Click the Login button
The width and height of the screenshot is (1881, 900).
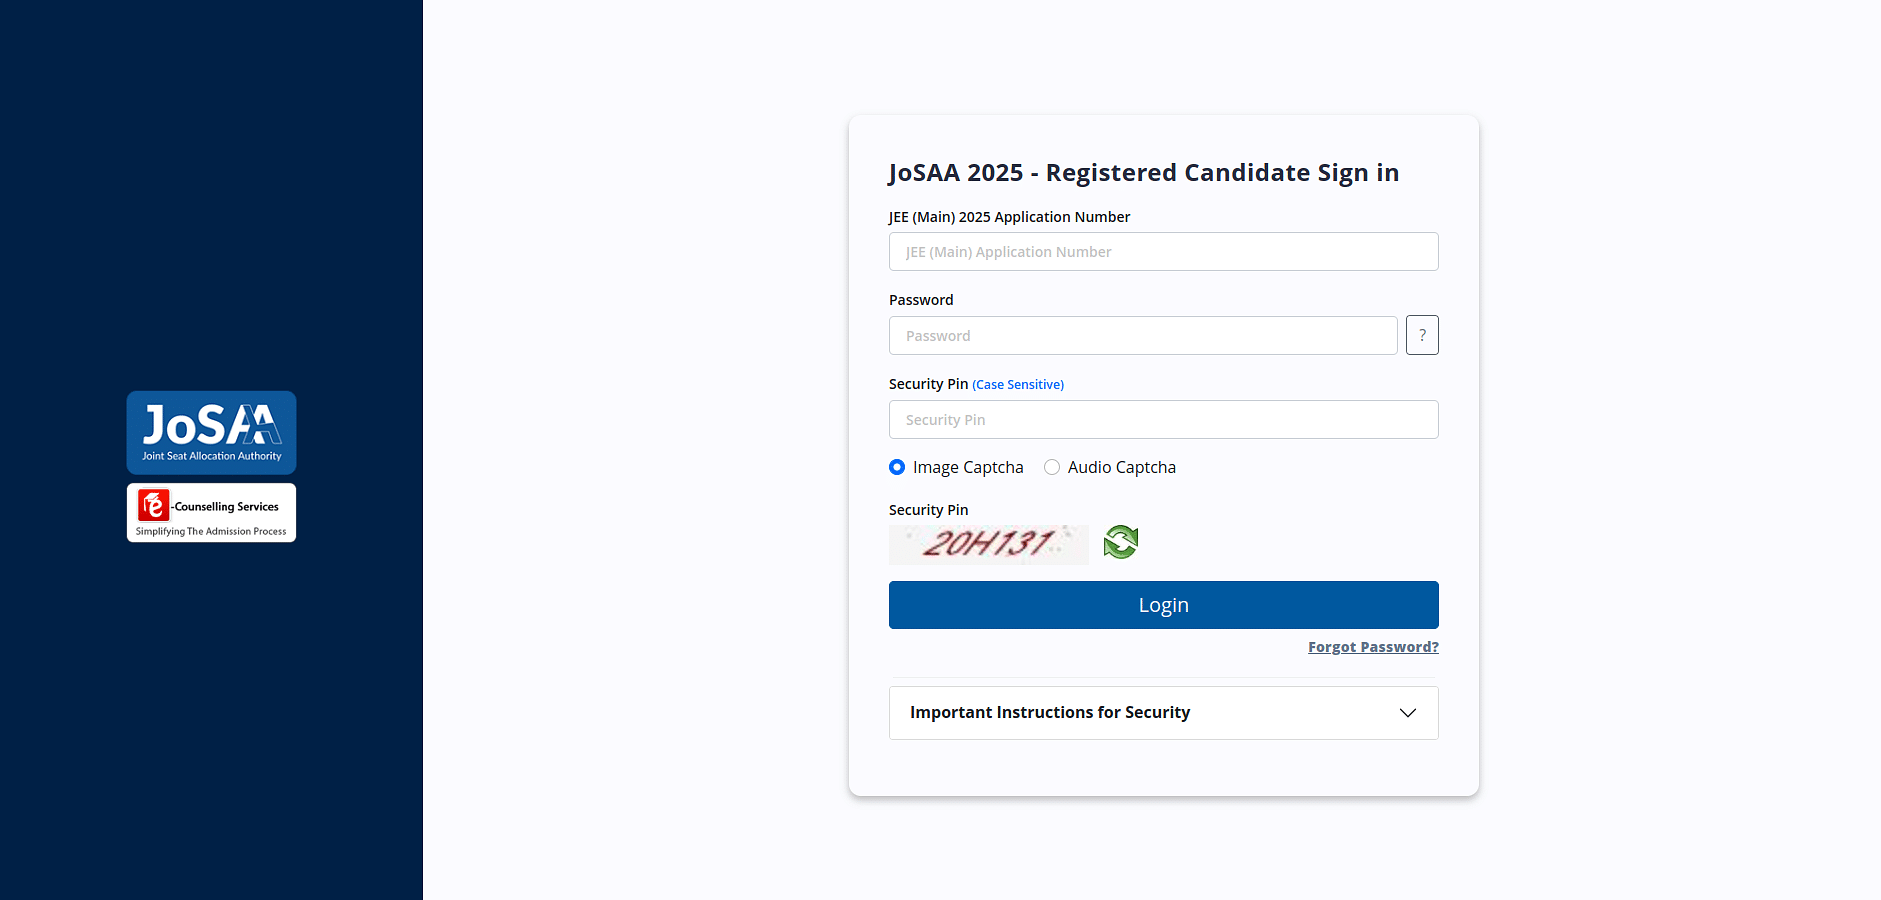pyautogui.click(x=1164, y=605)
